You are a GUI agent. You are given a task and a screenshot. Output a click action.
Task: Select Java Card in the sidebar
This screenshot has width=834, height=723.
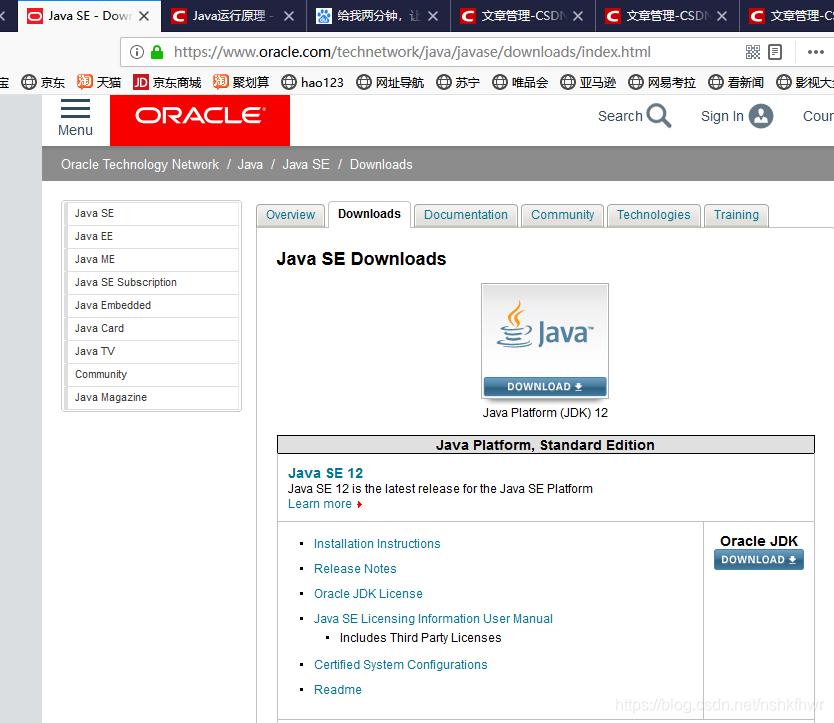click(152, 328)
